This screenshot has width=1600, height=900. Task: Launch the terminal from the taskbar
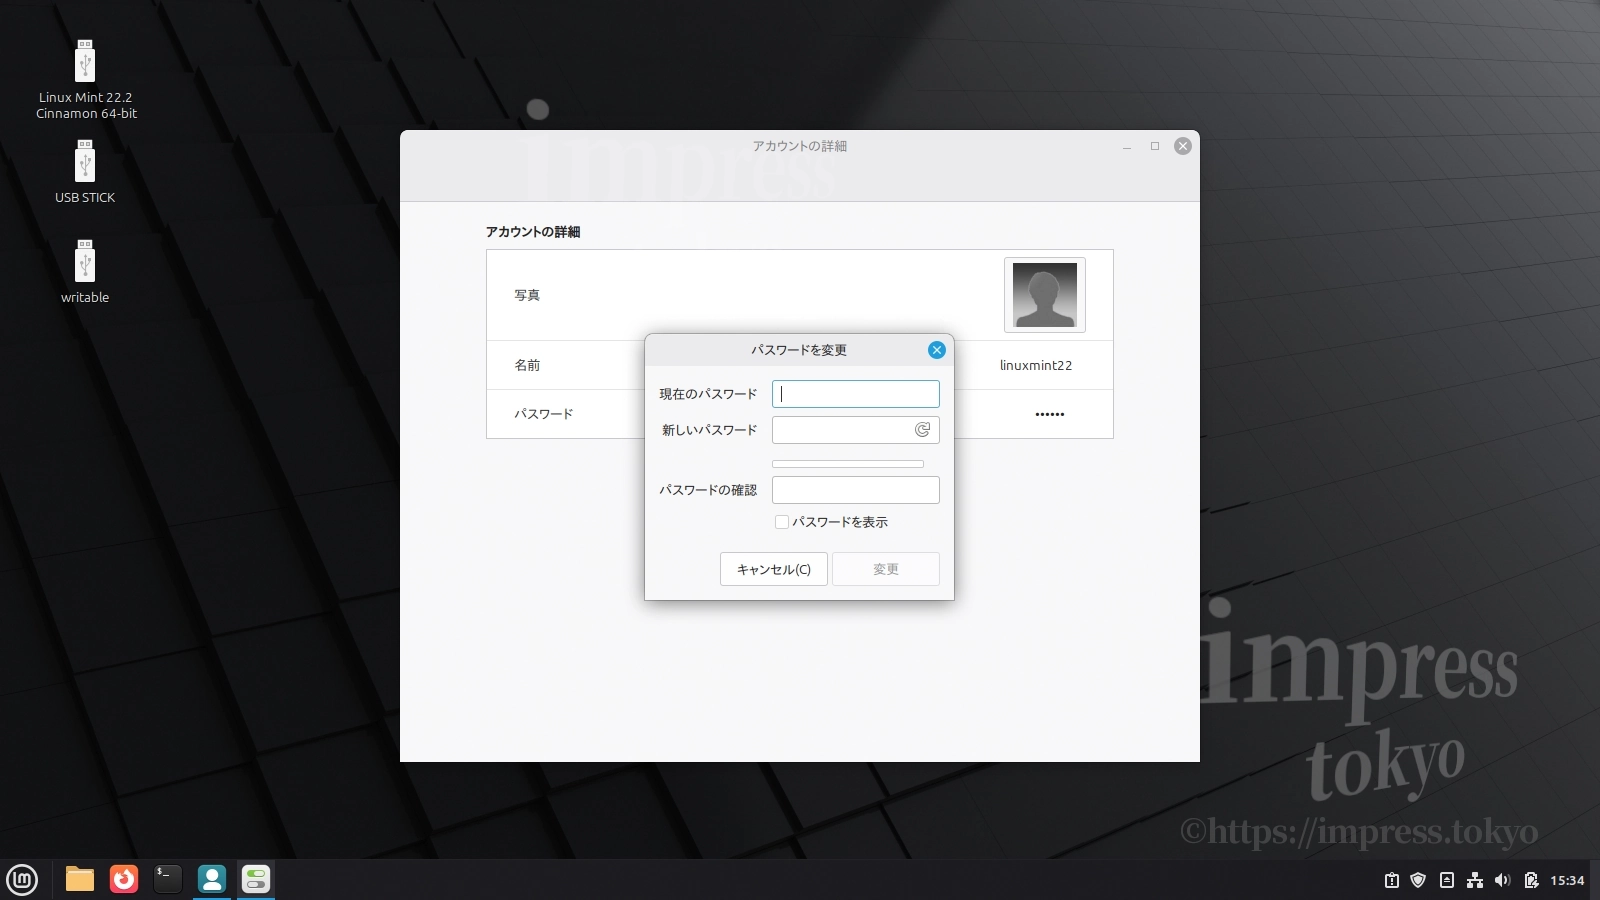tap(167, 880)
